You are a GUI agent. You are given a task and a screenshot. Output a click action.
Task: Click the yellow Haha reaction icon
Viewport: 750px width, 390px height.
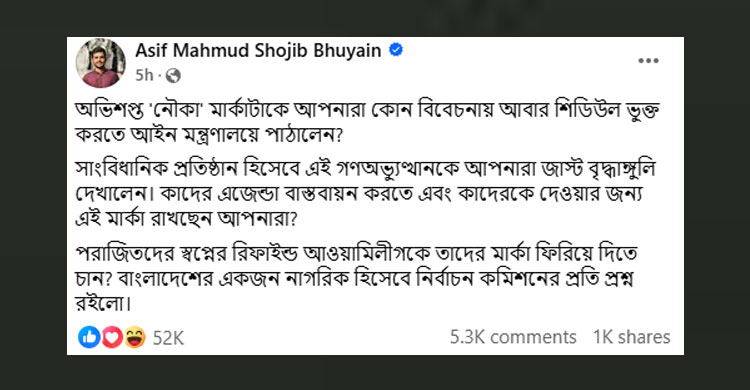pyautogui.click(x=135, y=337)
